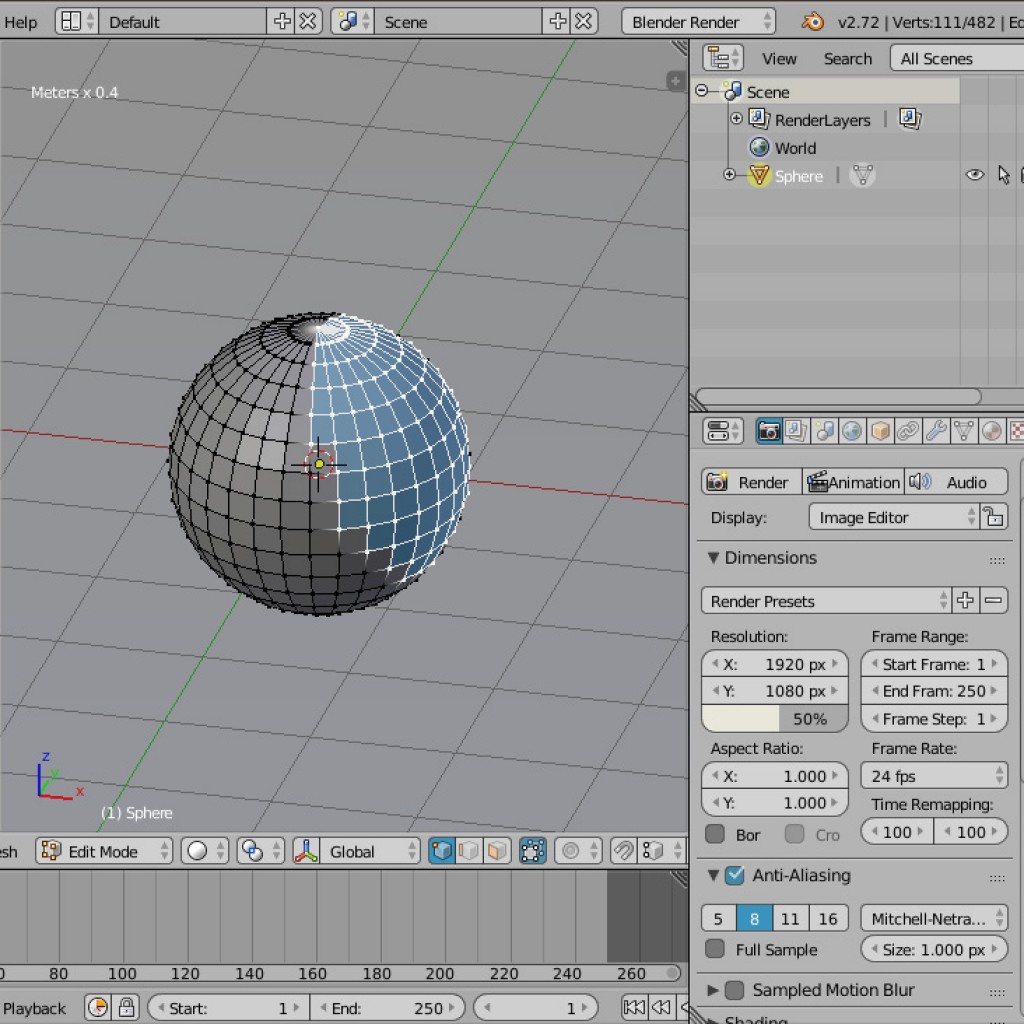Click the Animation render button
Screen dimensions: 1024x1024
pyautogui.click(x=853, y=482)
